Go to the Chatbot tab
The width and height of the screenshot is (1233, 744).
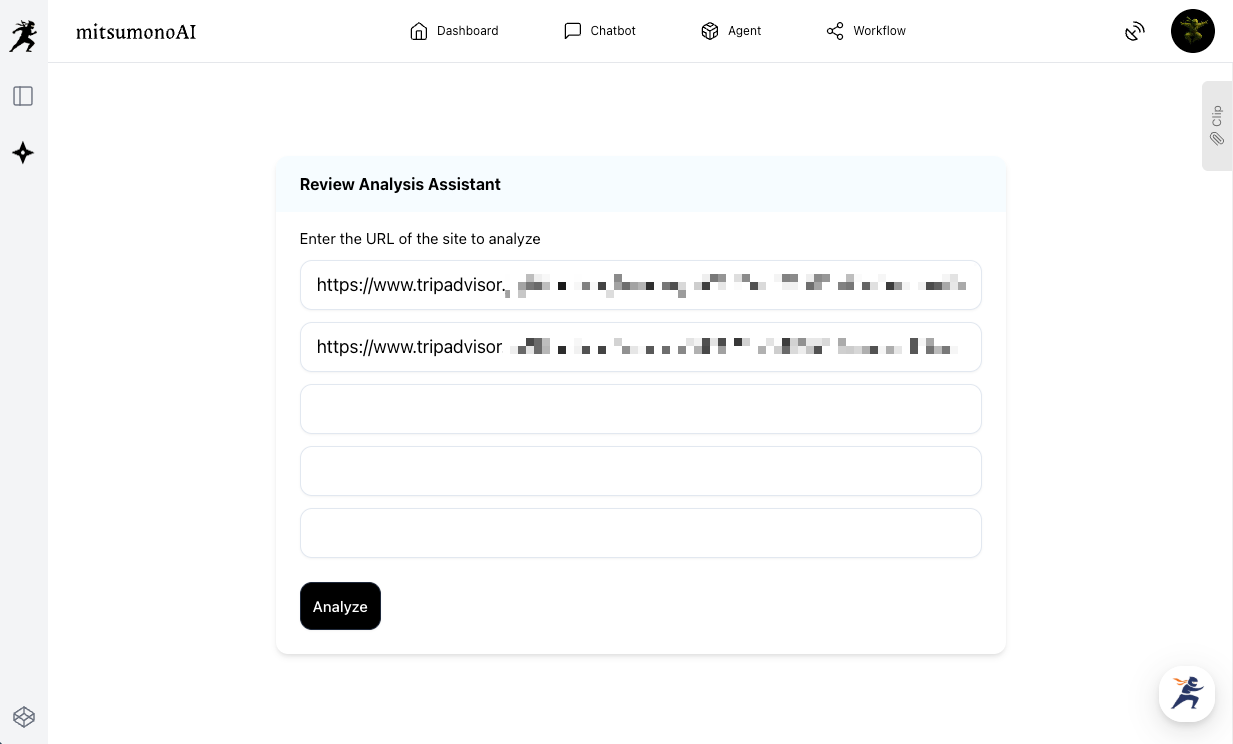600,31
